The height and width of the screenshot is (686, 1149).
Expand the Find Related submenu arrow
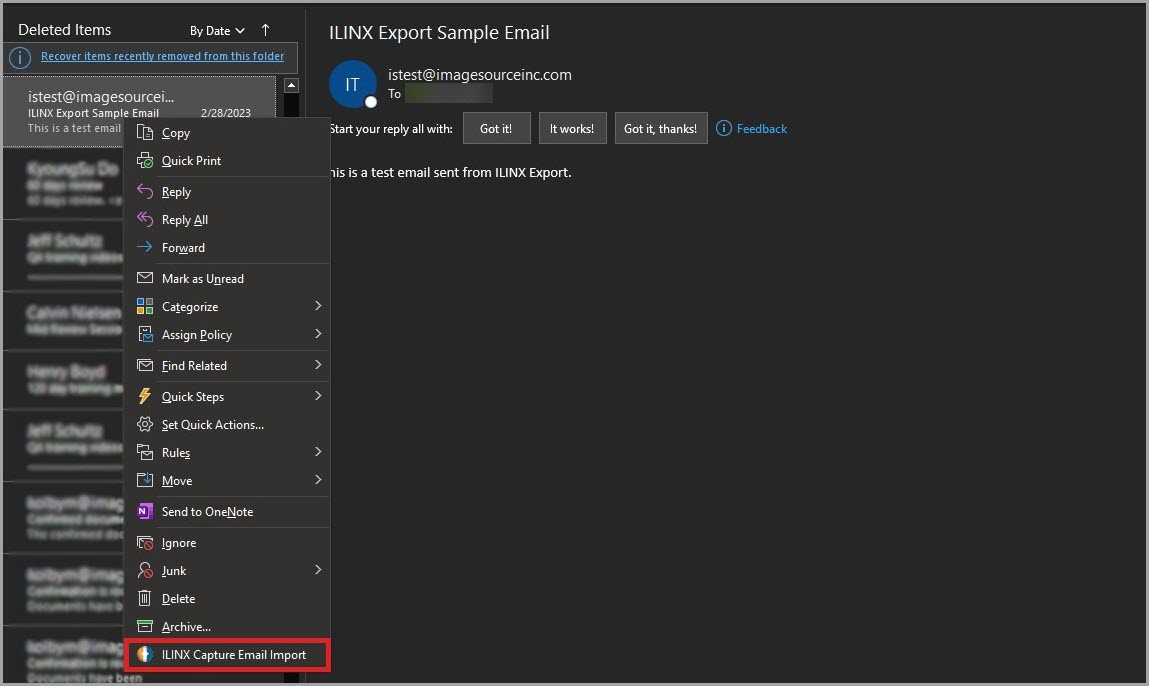(318, 364)
